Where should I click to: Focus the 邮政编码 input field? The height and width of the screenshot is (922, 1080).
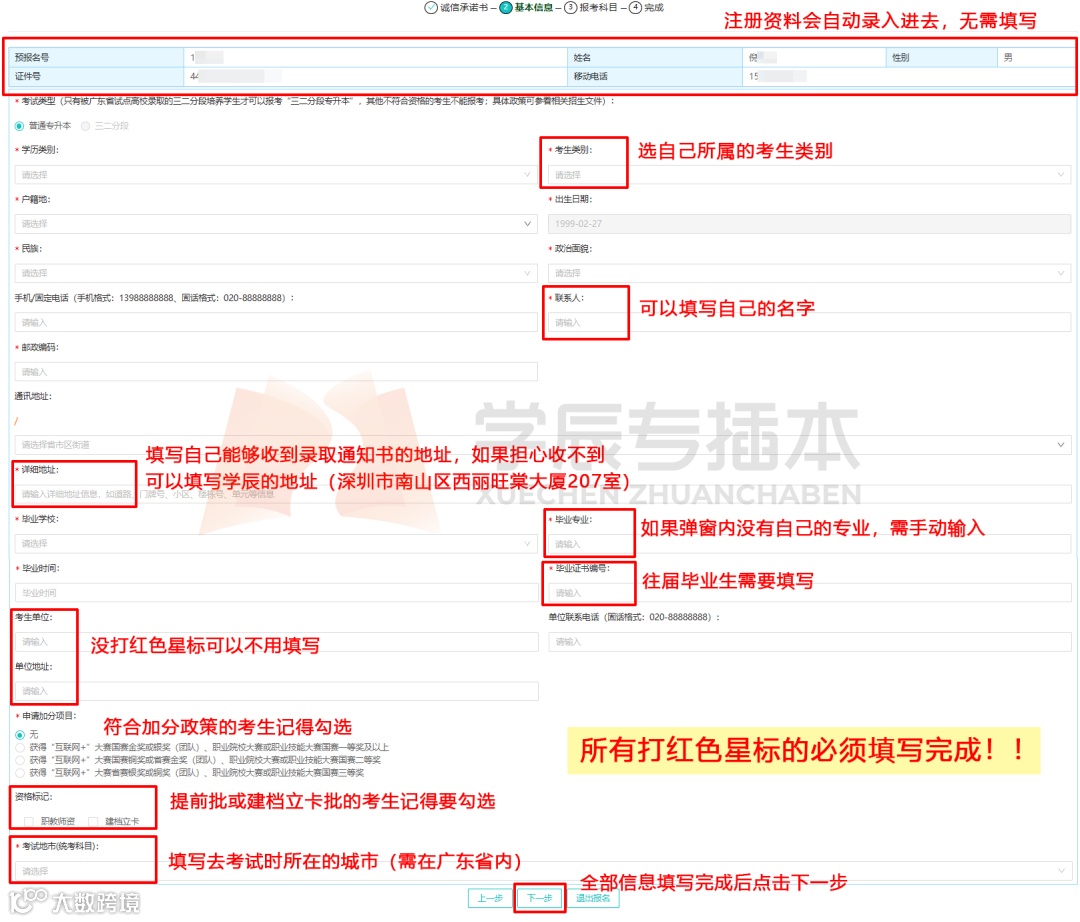point(276,372)
